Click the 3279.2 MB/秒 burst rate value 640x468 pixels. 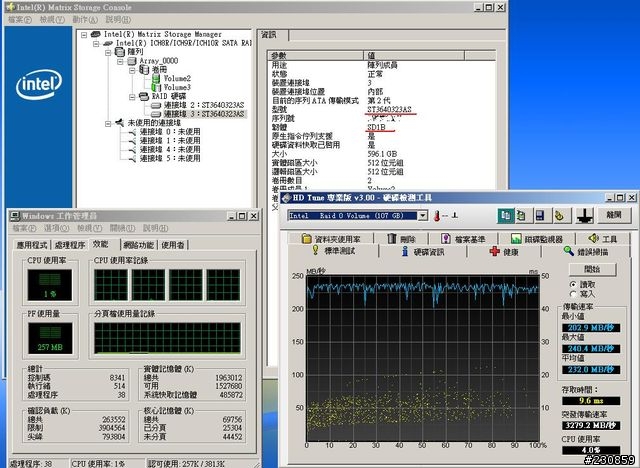point(591,425)
